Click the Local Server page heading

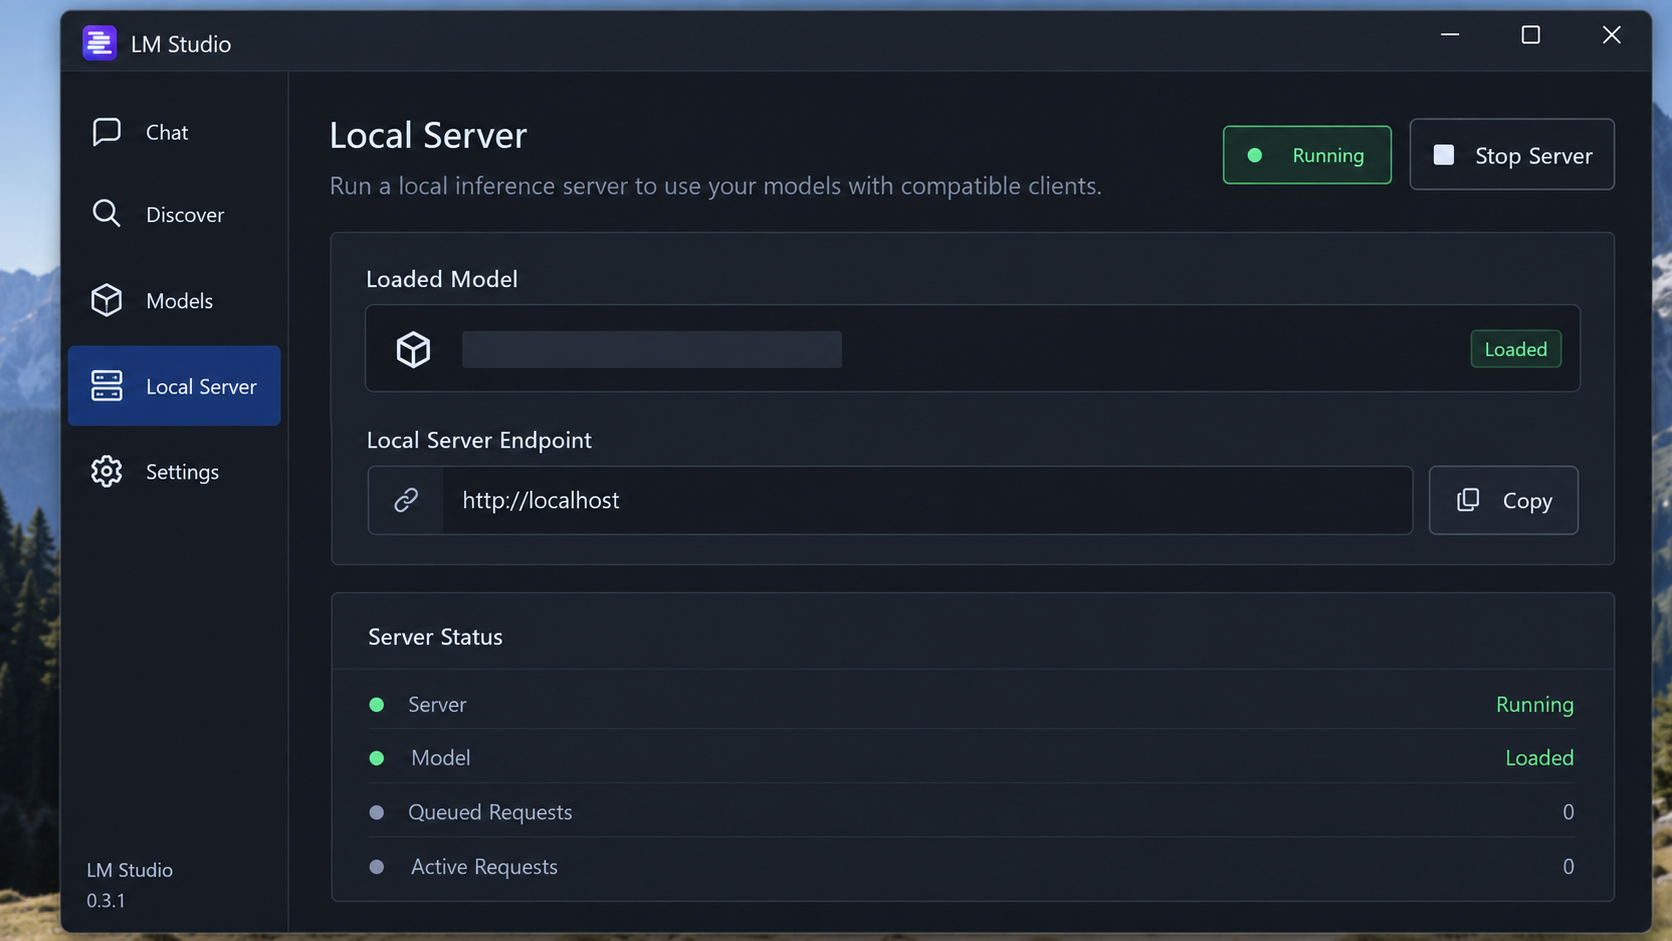(428, 135)
